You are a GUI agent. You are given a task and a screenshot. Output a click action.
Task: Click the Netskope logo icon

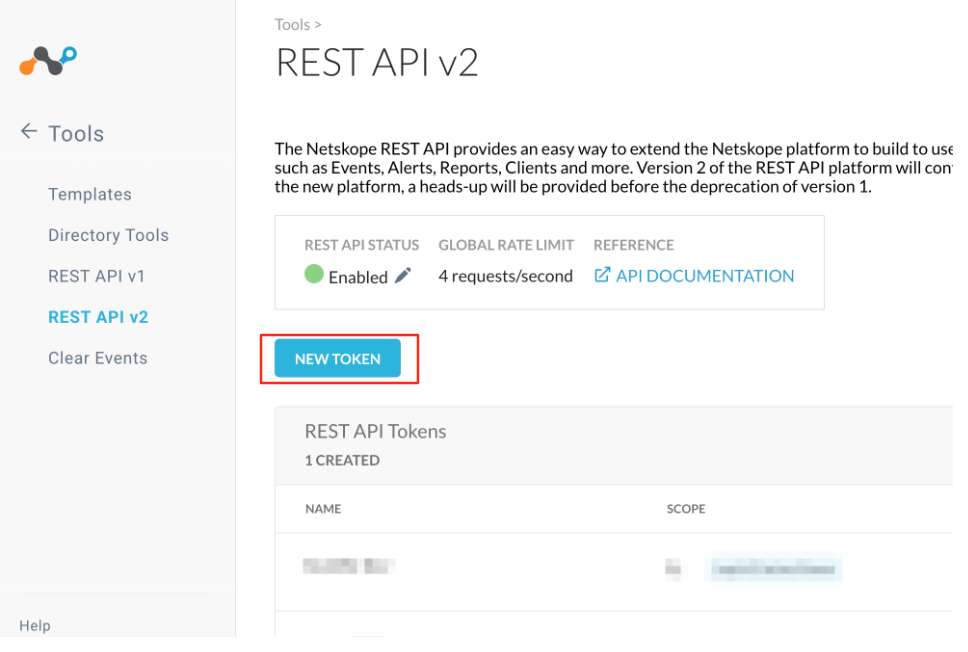click(x=48, y=61)
